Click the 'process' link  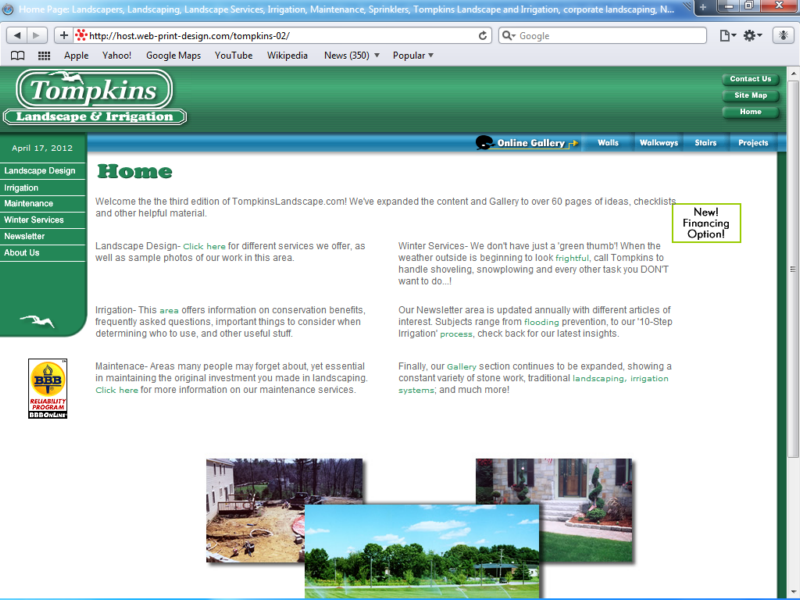456,335
